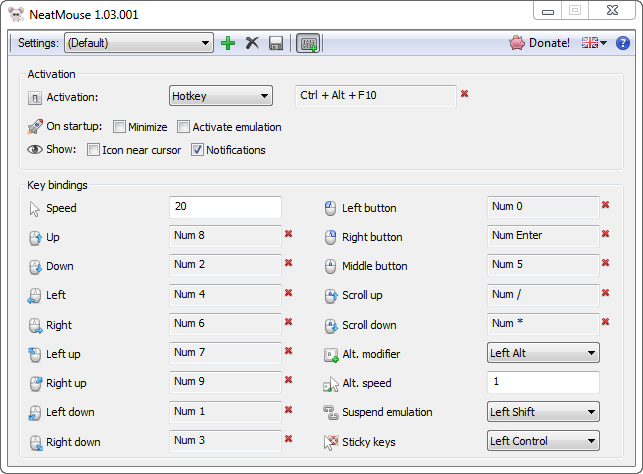Open the Donate piggy bank link
Image resolution: width=643 pixels, height=474 pixels.
coord(539,43)
